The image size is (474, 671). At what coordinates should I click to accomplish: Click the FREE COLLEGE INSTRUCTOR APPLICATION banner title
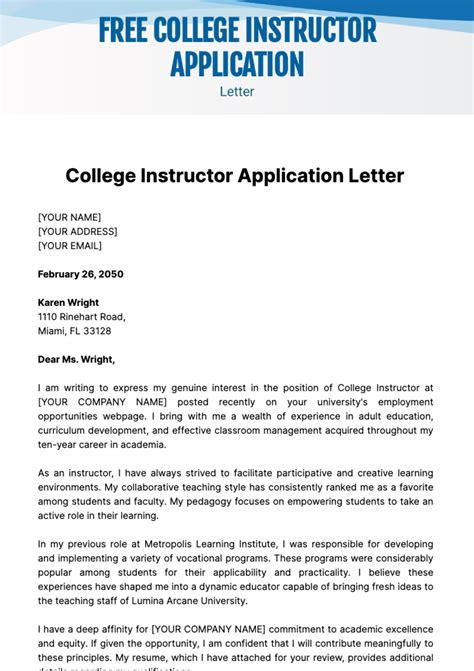(x=237, y=47)
